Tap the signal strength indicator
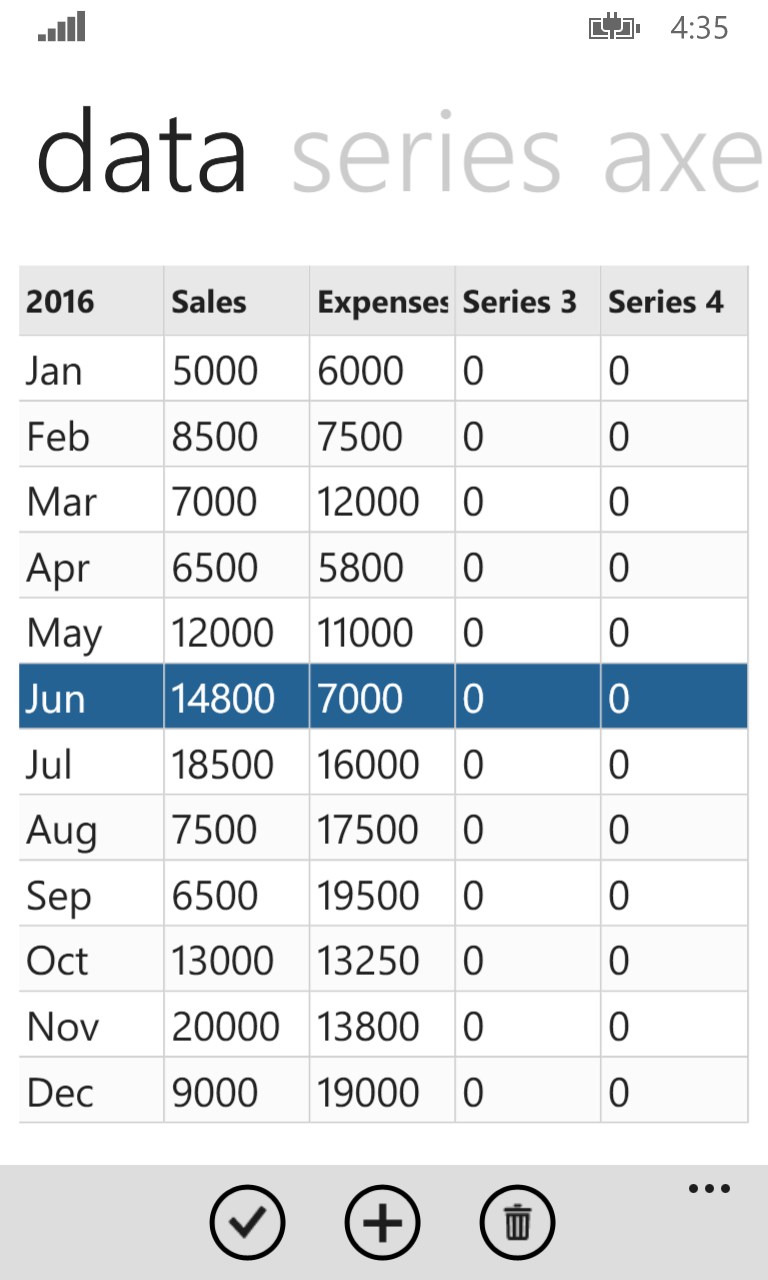This screenshot has width=768, height=1280. [x=62, y=27]
